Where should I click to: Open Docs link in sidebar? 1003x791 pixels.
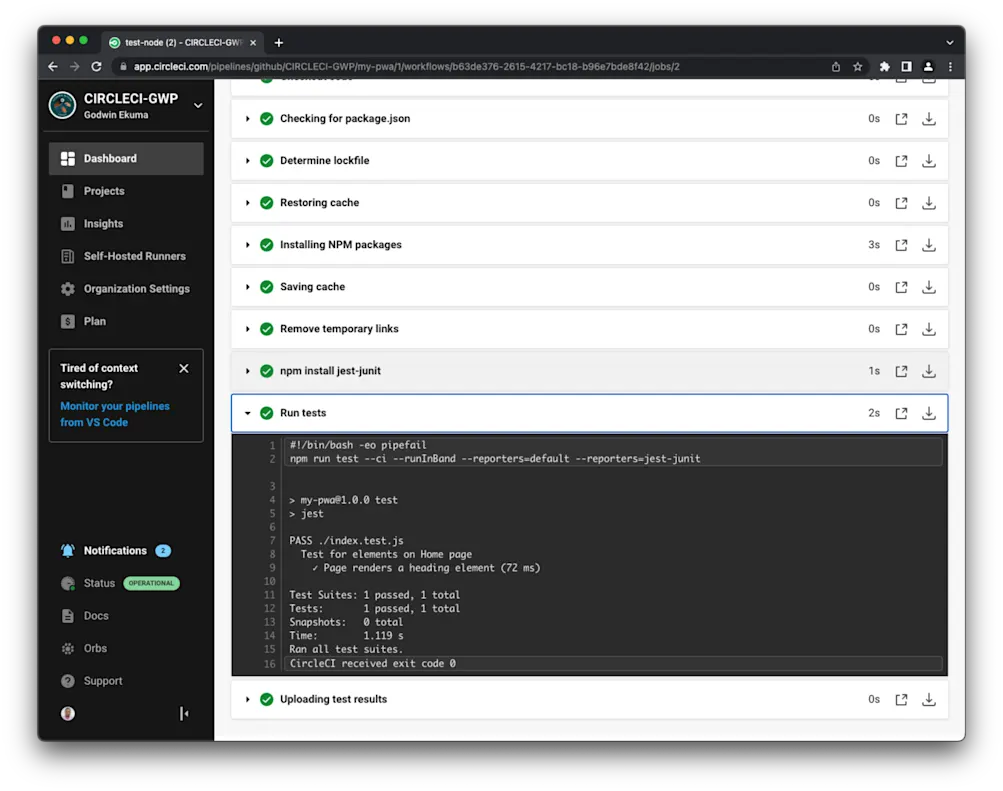(96, 616)
